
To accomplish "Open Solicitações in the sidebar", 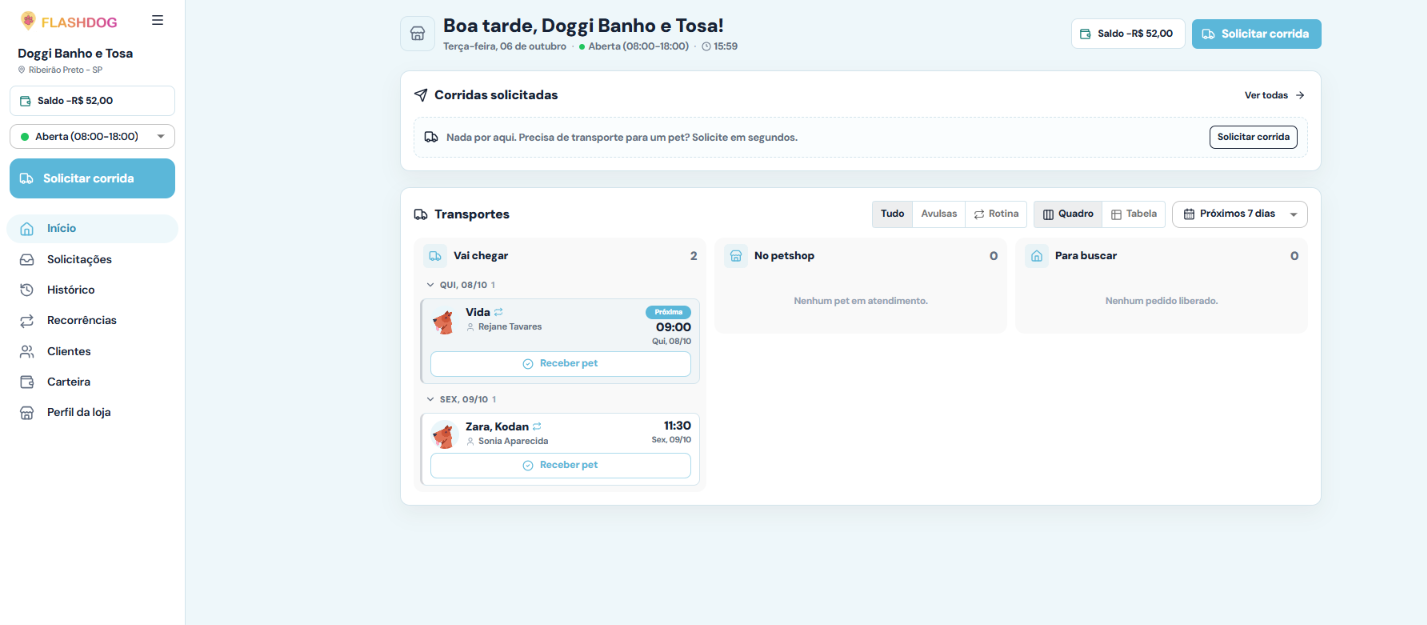I will [92, 259].
